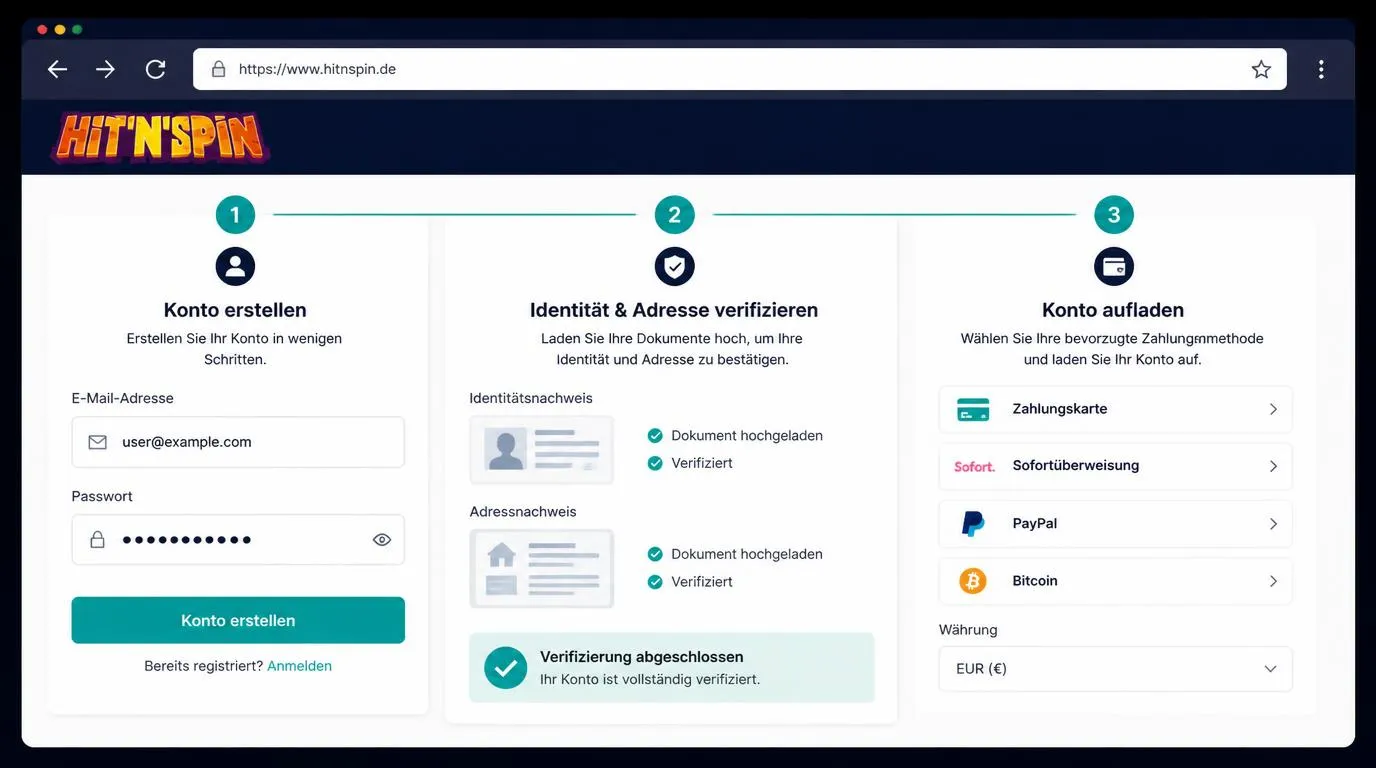
Task: Click the E-Mail-Adresse input field
Action: click(238, 442)
